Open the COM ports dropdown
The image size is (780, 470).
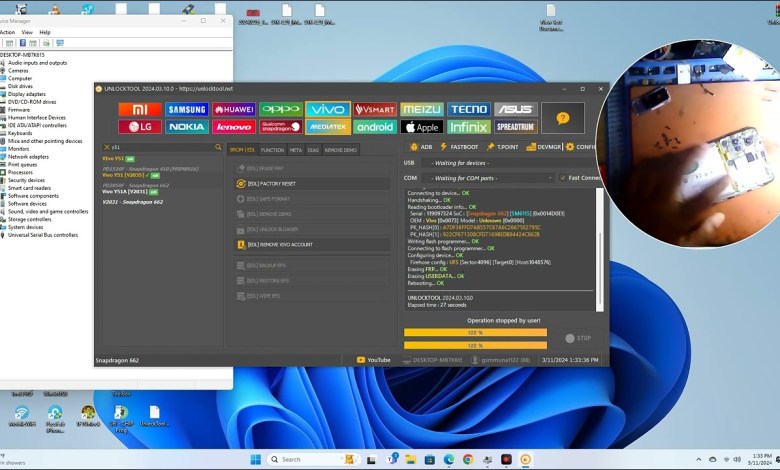(x=490, y=178)
